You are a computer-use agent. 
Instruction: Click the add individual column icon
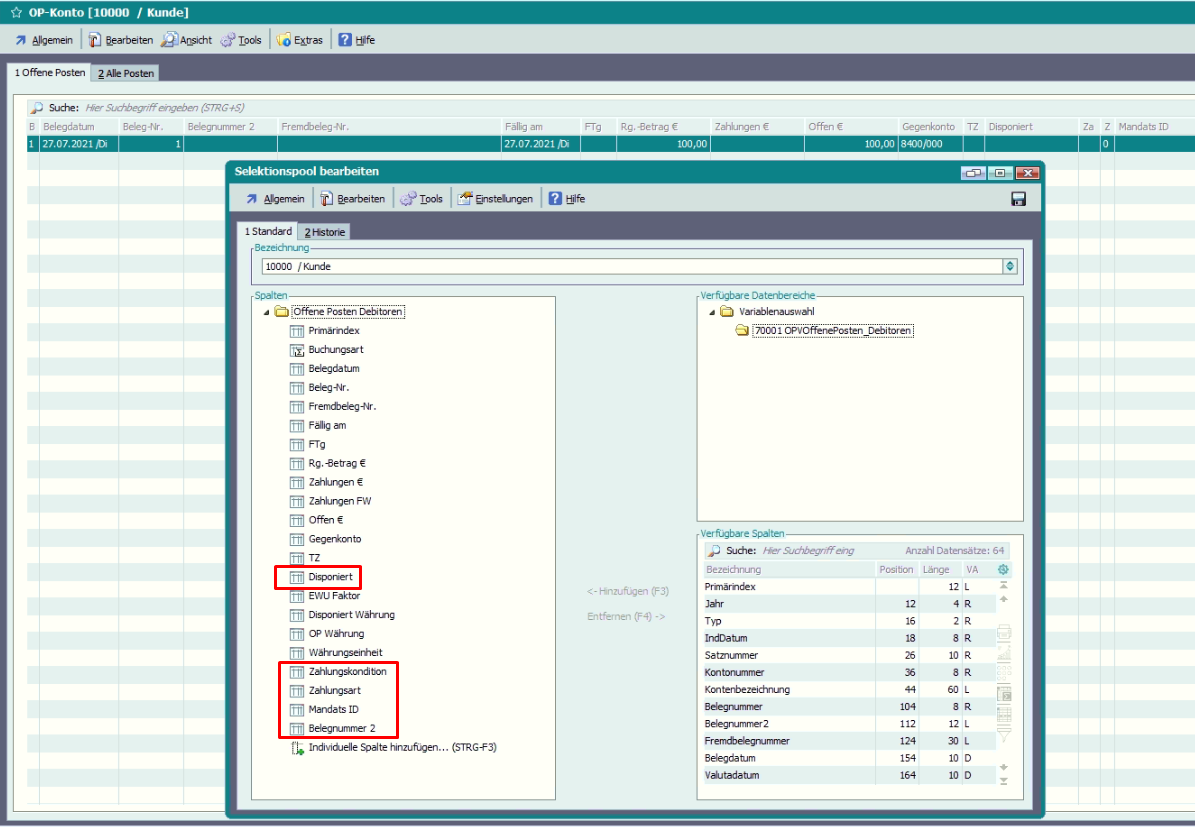(297, 747)
